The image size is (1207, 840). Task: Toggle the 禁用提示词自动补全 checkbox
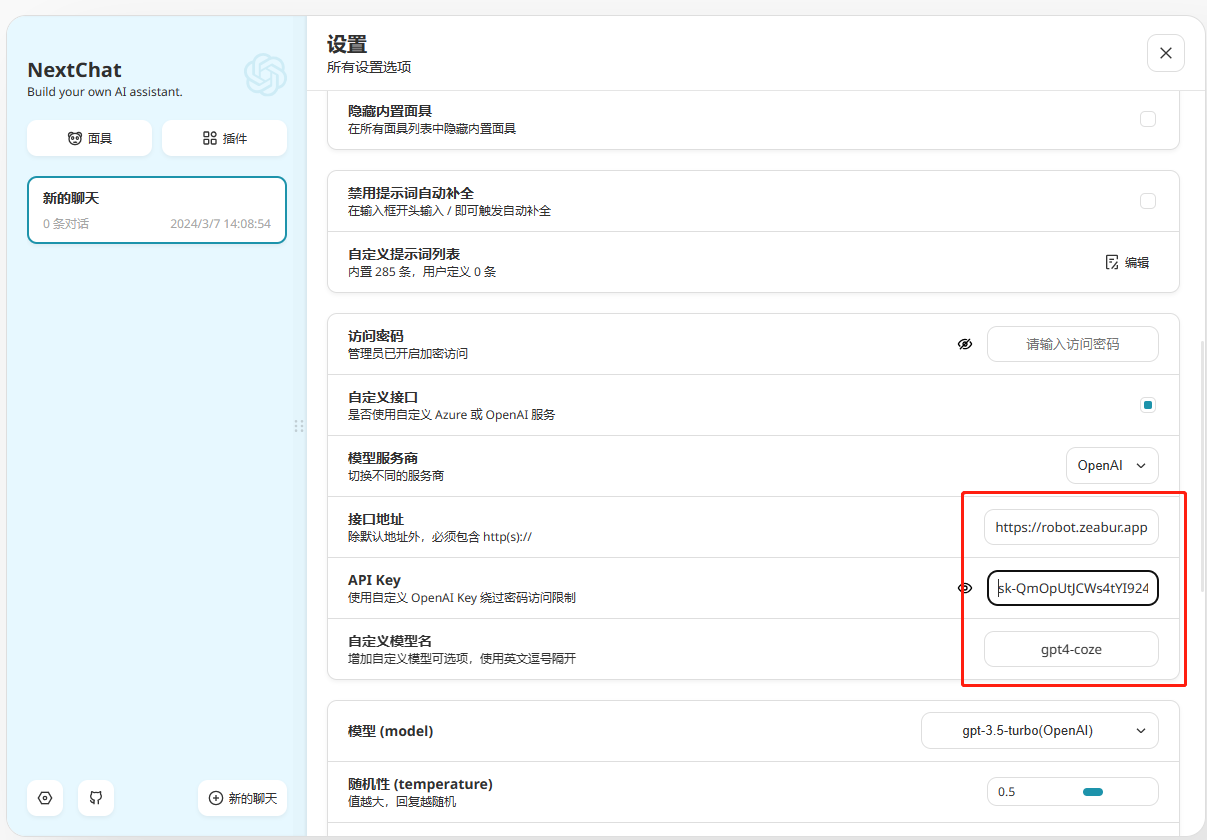[1148, 201]
